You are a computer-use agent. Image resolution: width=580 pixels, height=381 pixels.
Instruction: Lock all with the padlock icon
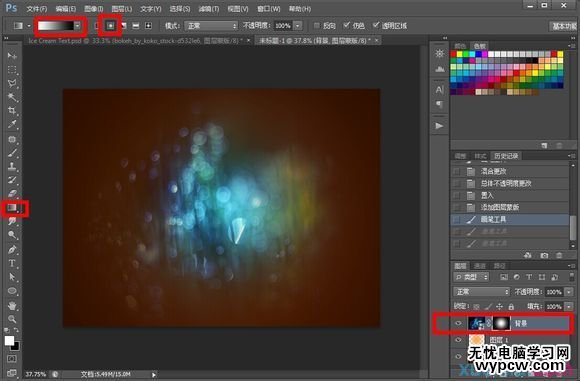[x=511, y=306]
